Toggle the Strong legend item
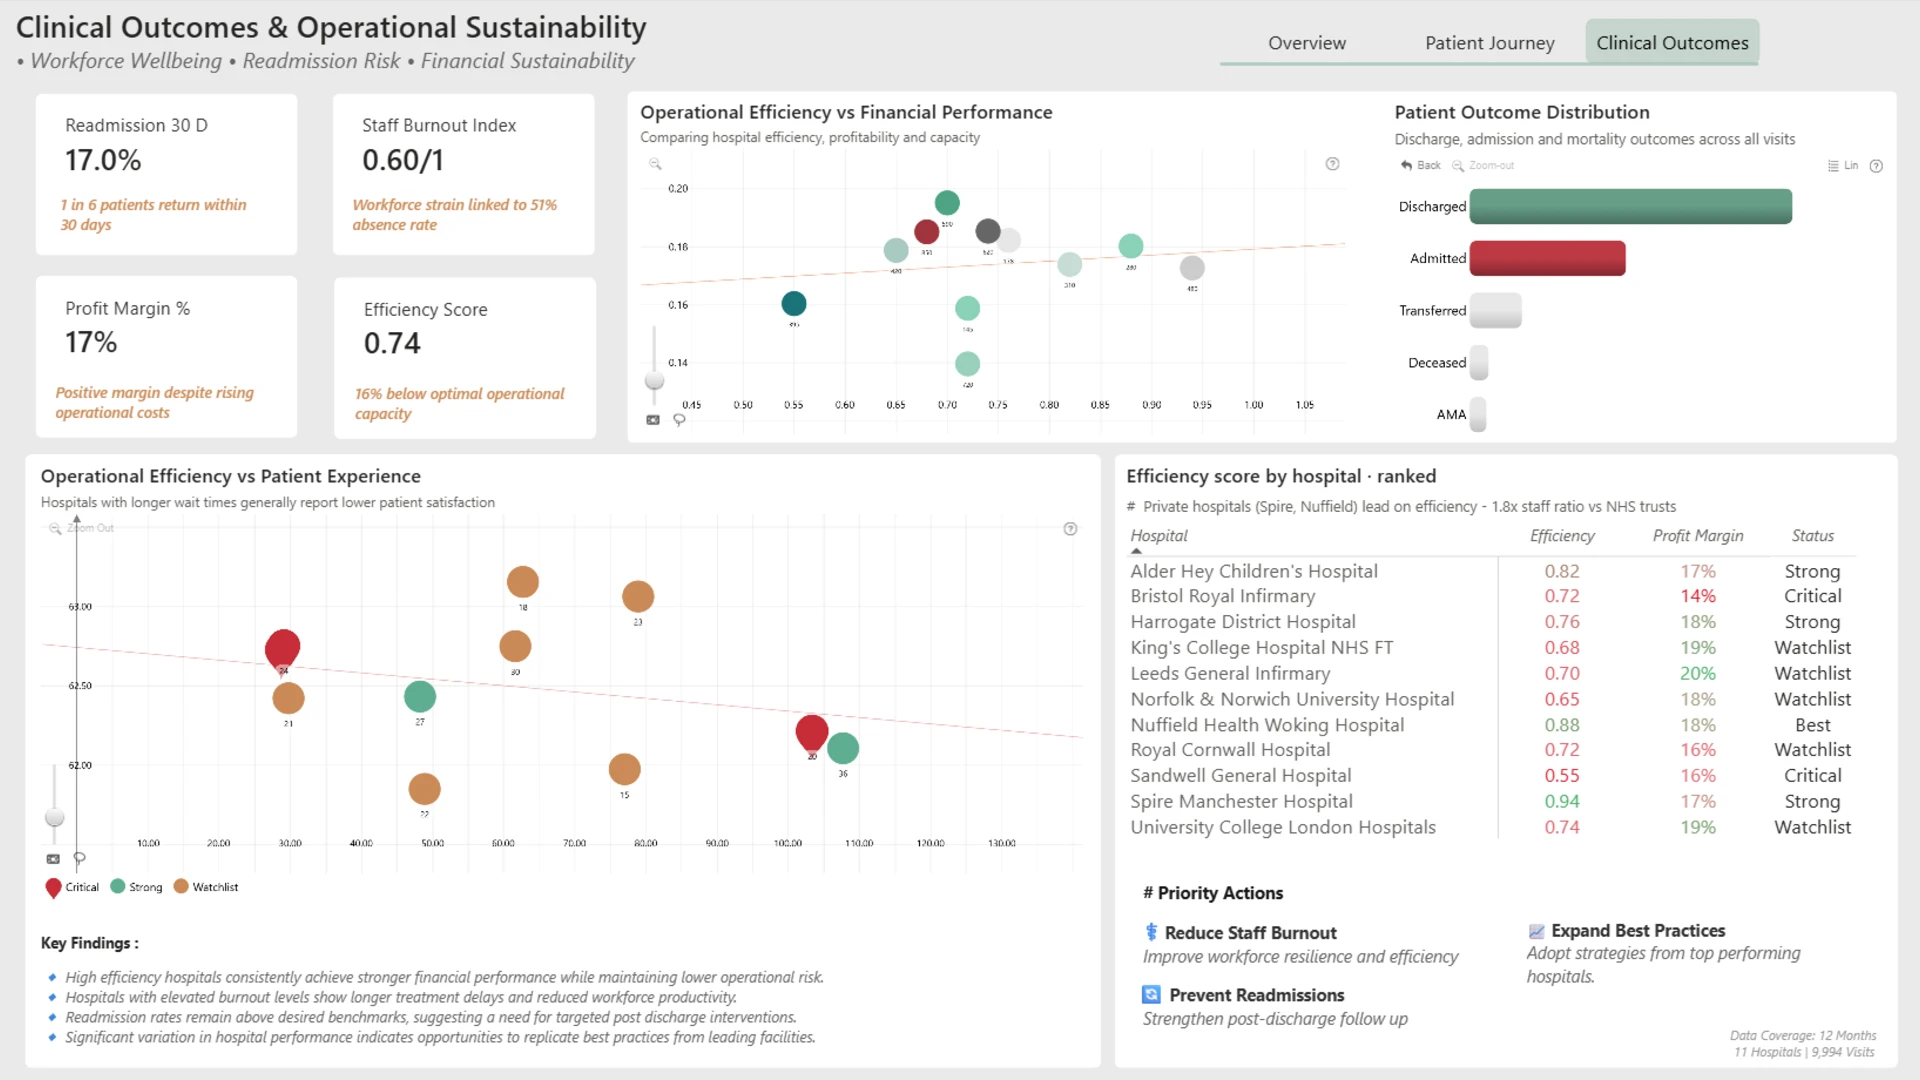The height and width of the screenshot is (1080, 1920). click(x=136, y=887)
